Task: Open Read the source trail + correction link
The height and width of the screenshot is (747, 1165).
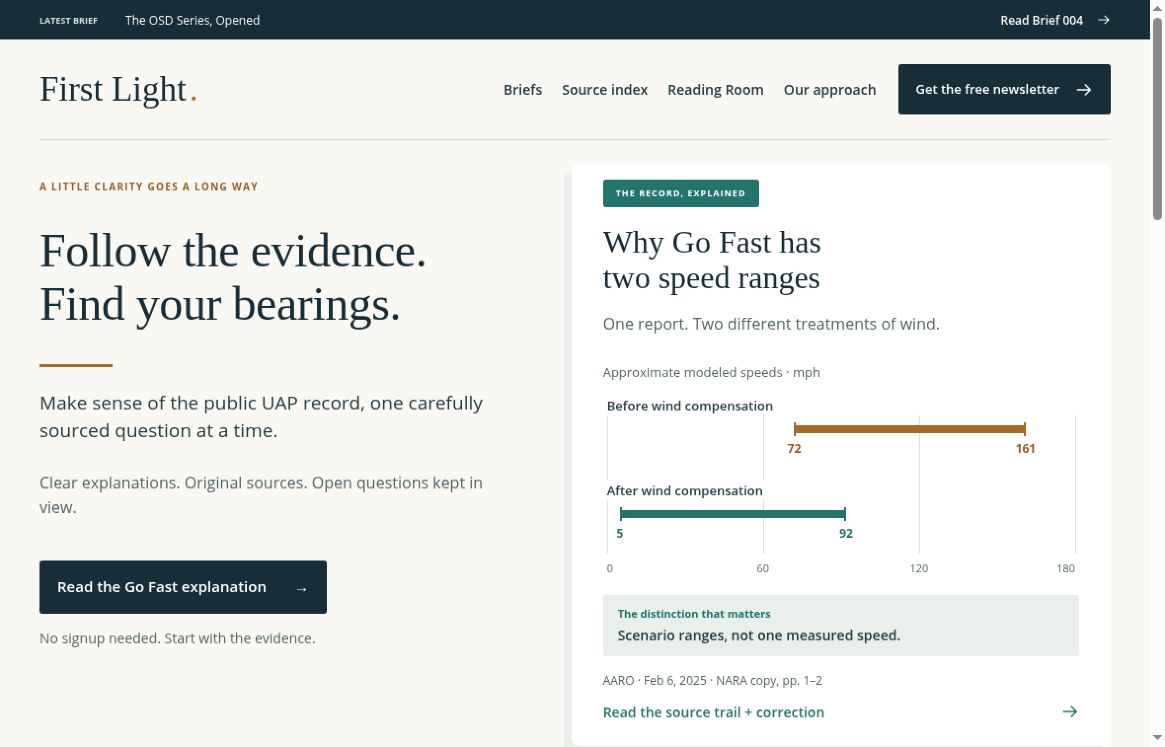Action: (x=840, y=712)
